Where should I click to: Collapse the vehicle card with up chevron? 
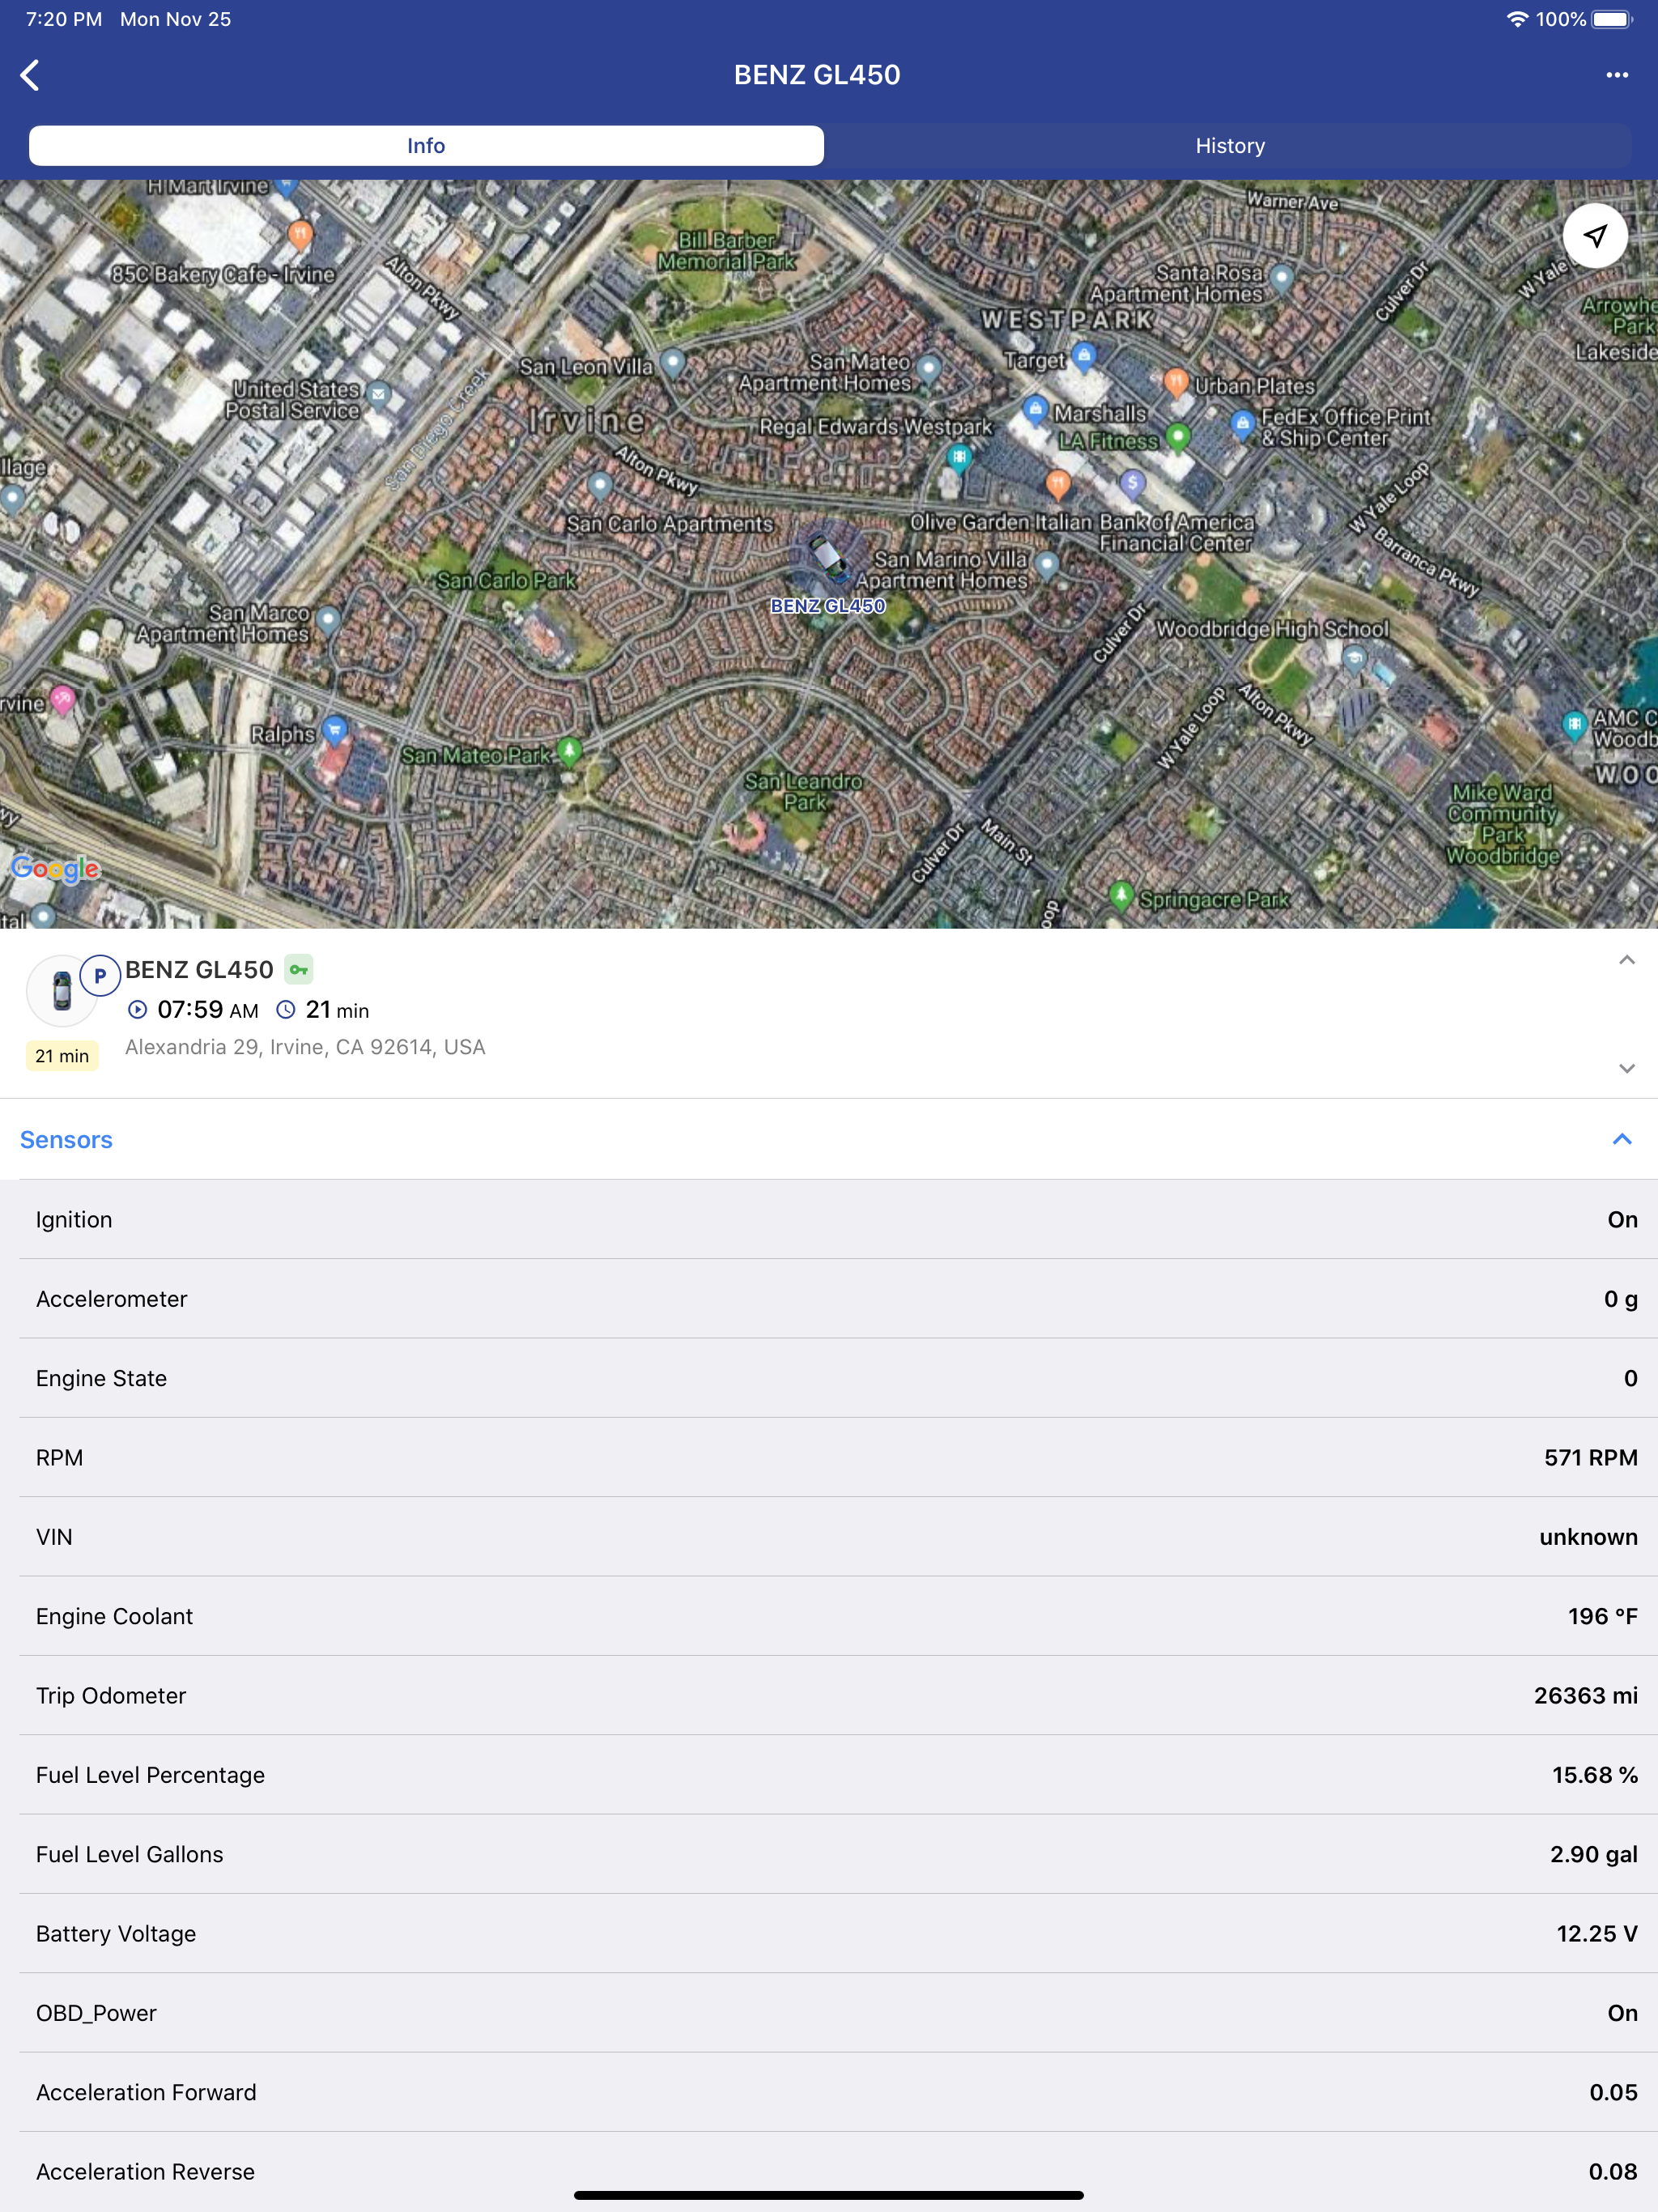pyautogui.click(x=1626, y=960)
